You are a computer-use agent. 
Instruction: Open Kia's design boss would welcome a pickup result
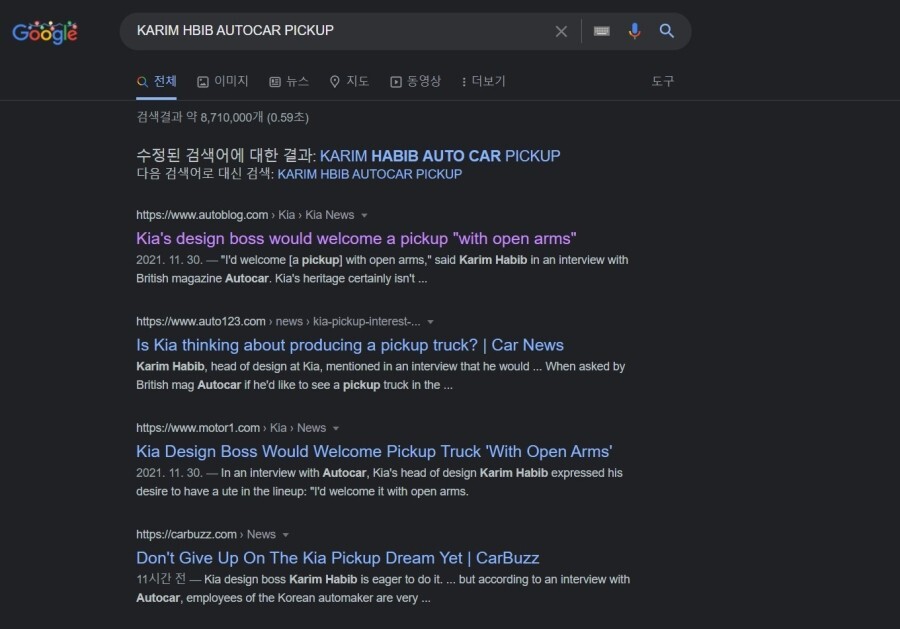(356, 238)
